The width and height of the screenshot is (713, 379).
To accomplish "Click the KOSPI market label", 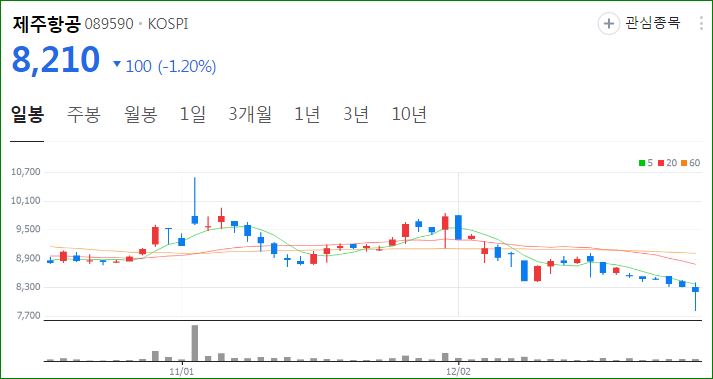I will coord(168,25).
